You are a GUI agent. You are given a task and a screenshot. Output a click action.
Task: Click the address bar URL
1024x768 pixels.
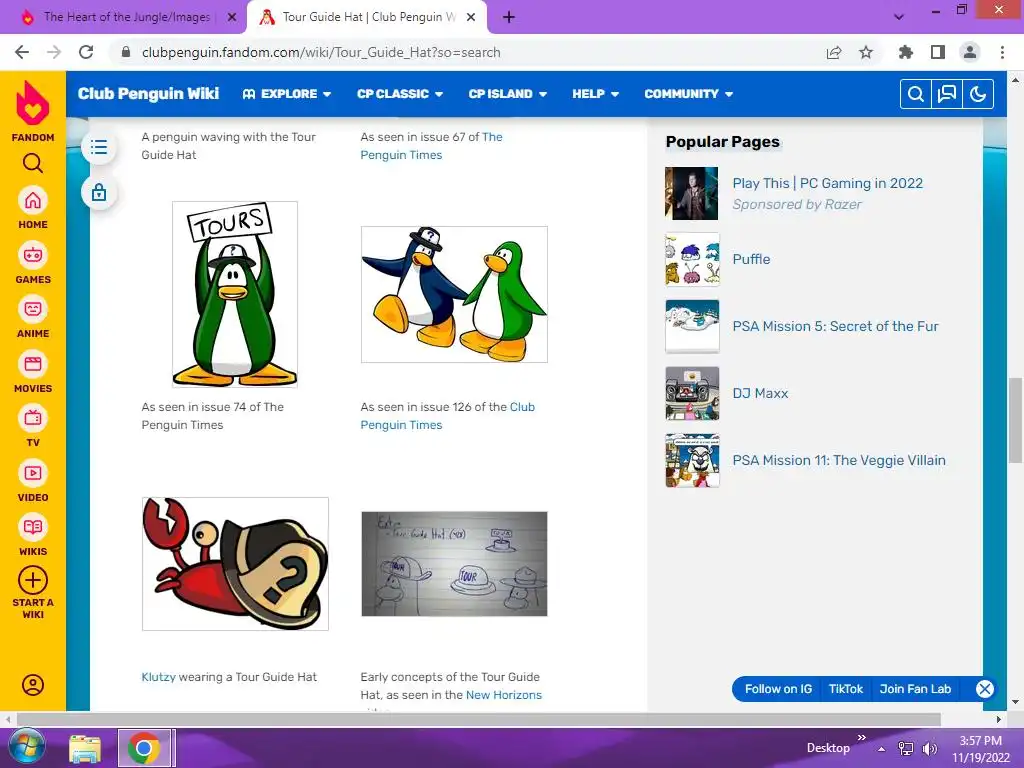[x=321, y=52]
